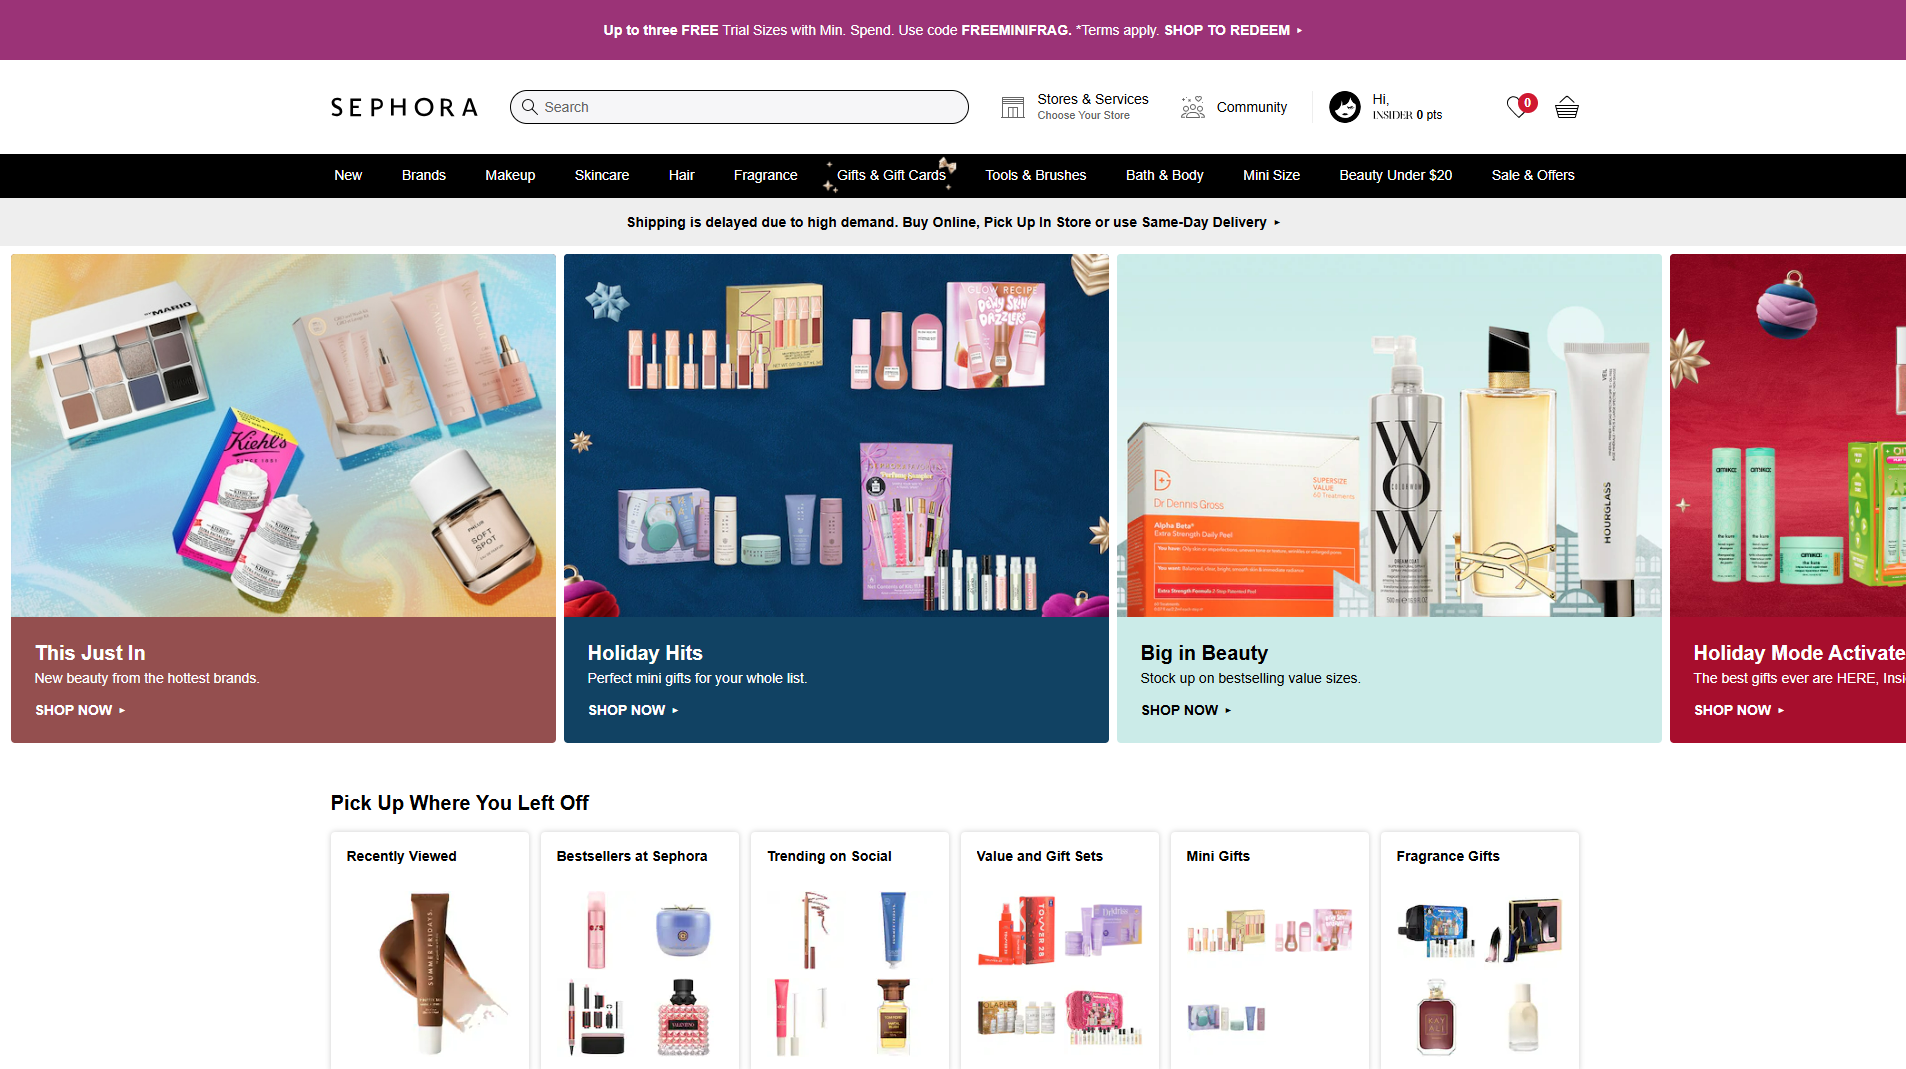Open the Community icon
This screenshot has width=1906, height=1069.
pos(1191,107)
